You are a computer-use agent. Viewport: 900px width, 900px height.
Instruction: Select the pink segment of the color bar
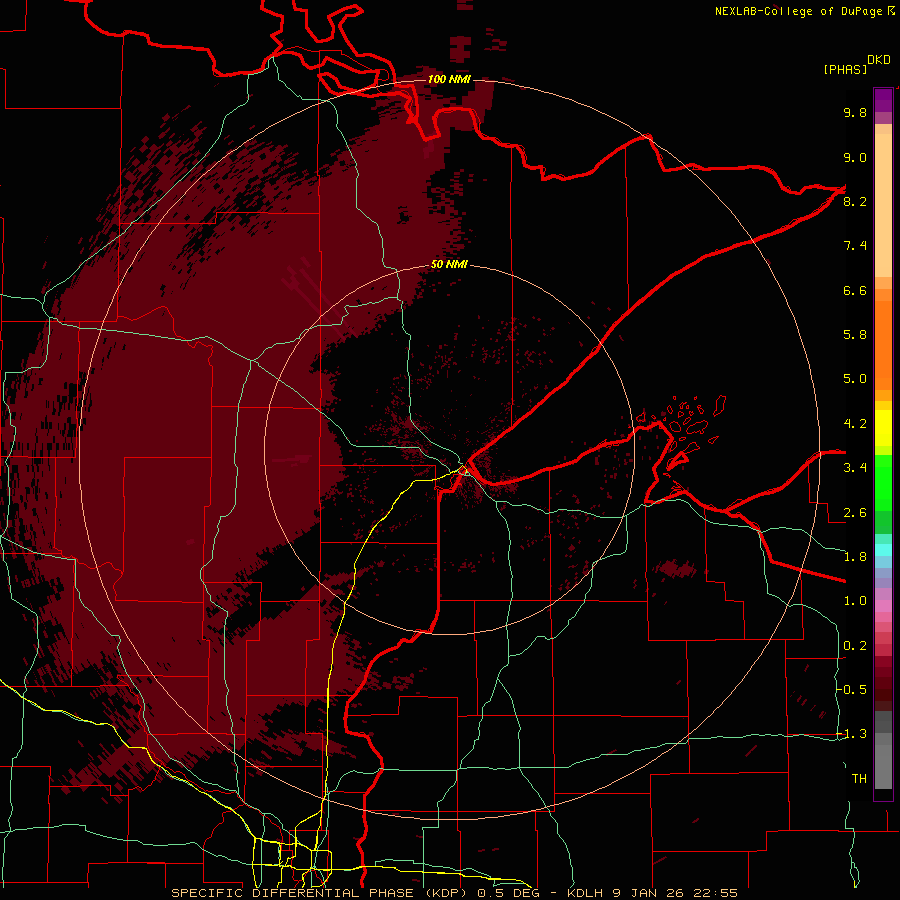(x=883, y=606)
